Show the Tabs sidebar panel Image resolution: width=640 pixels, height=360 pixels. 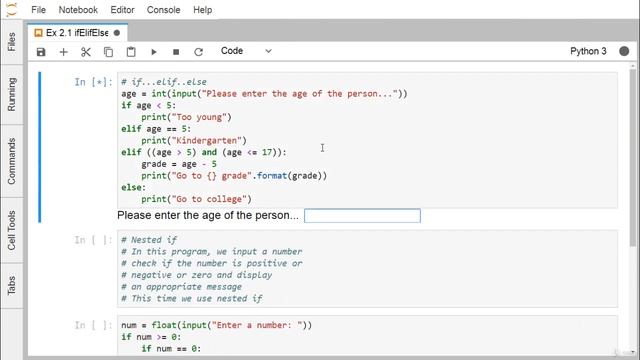click(11, 285)
